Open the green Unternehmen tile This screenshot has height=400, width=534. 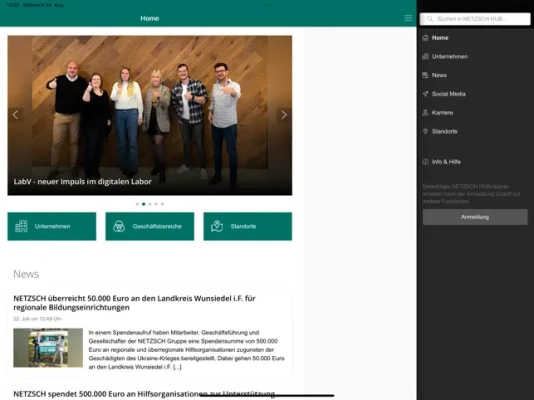click(x=52, y=226)
